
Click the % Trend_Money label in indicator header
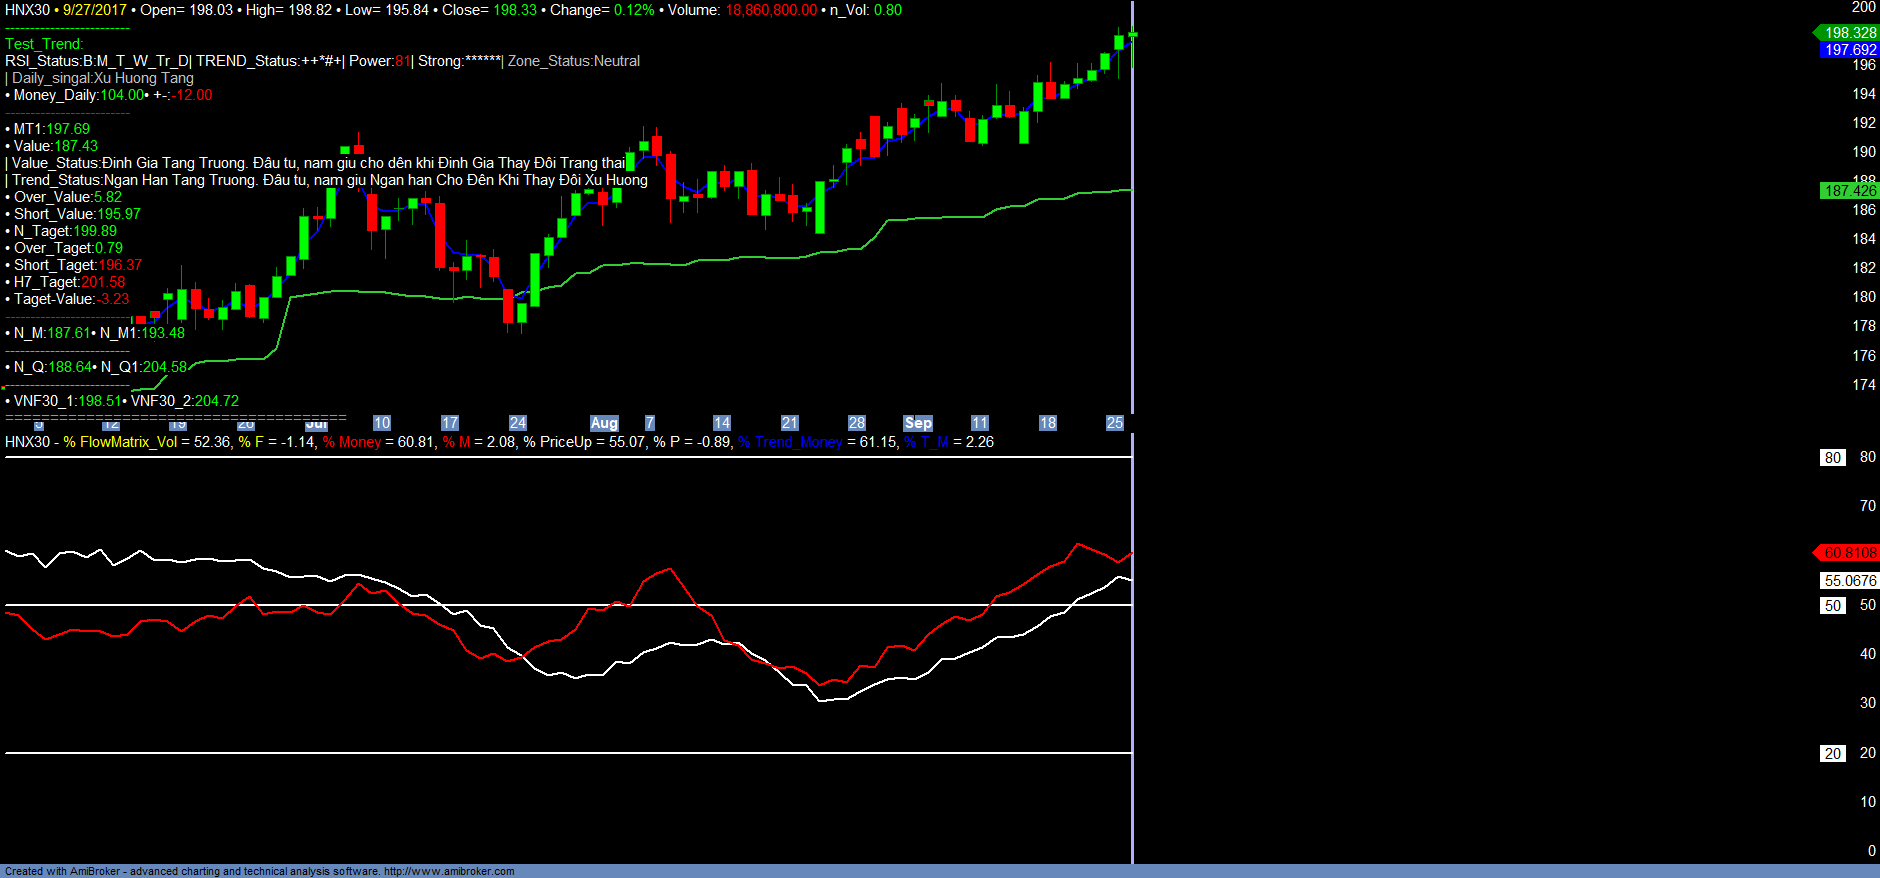coord(790,442)
